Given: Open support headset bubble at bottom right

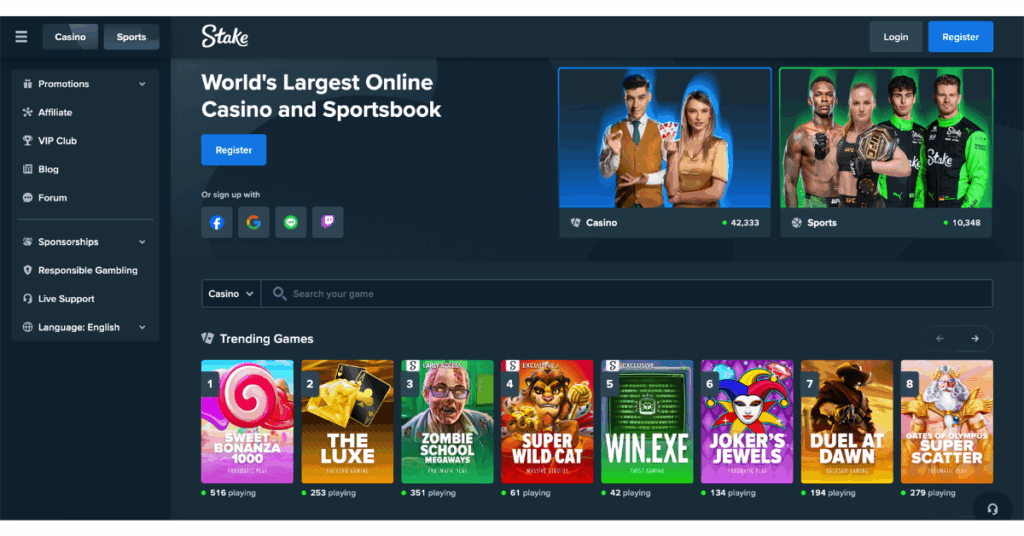Looking at the screenshot, I should click(993, 509).
